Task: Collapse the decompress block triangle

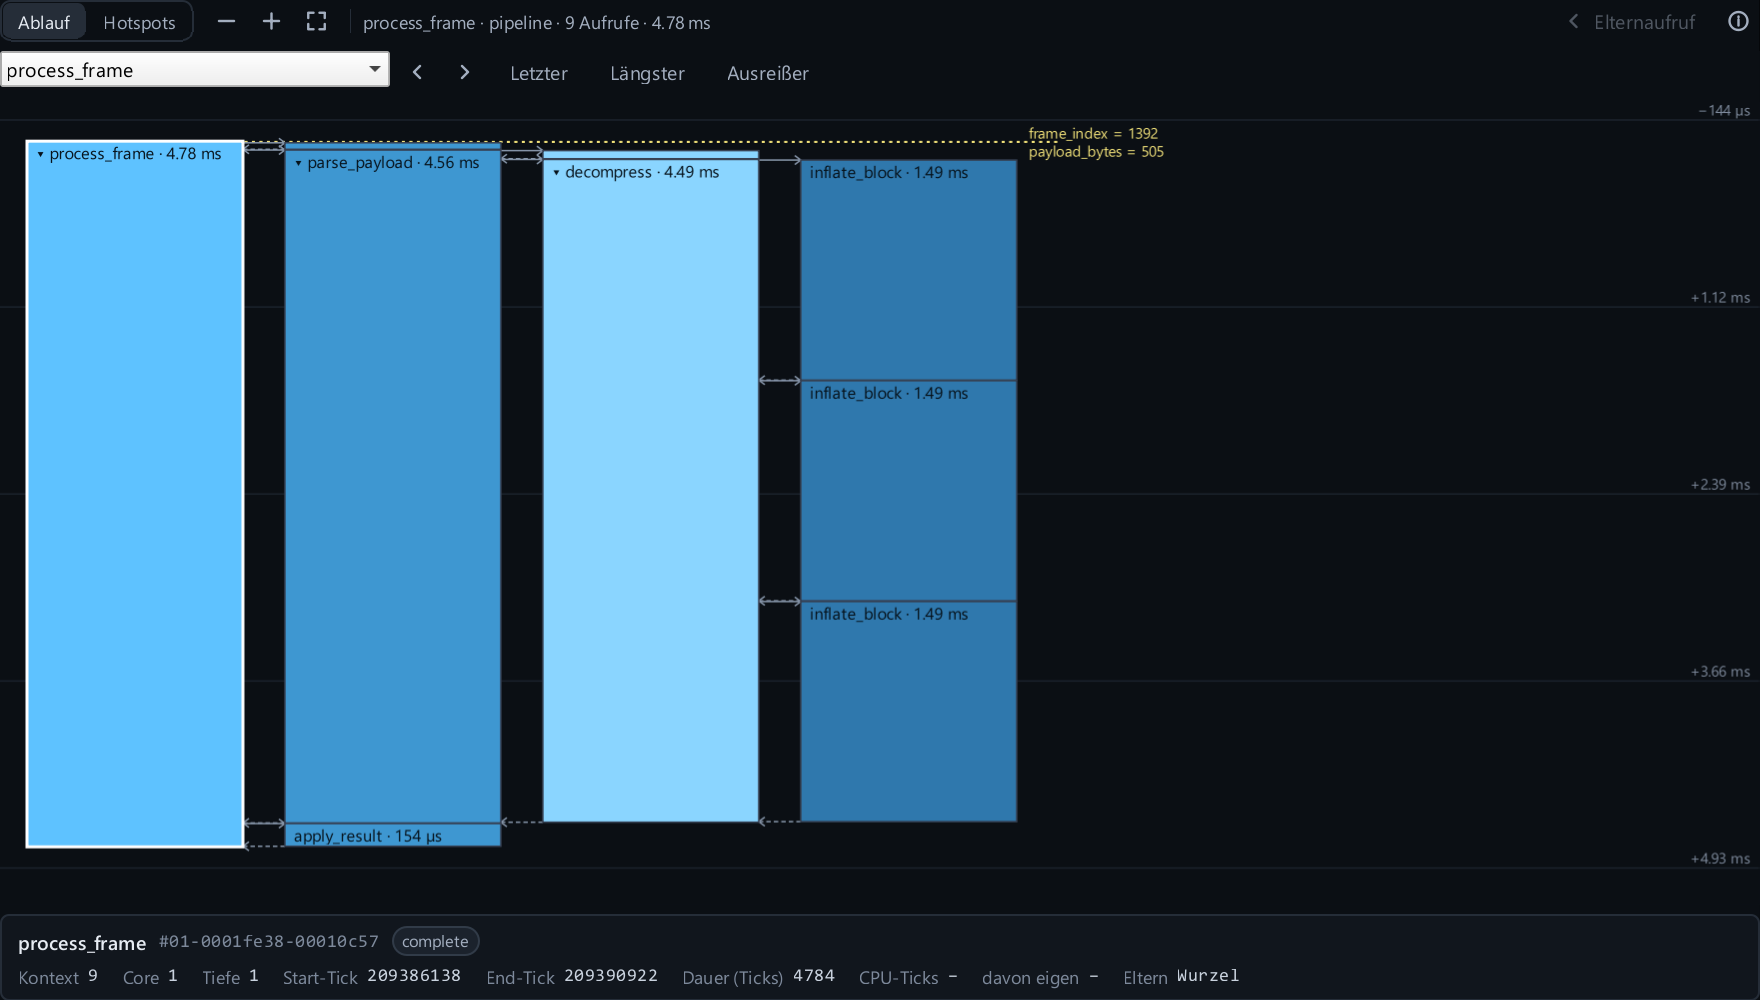Action: (556, 172)
